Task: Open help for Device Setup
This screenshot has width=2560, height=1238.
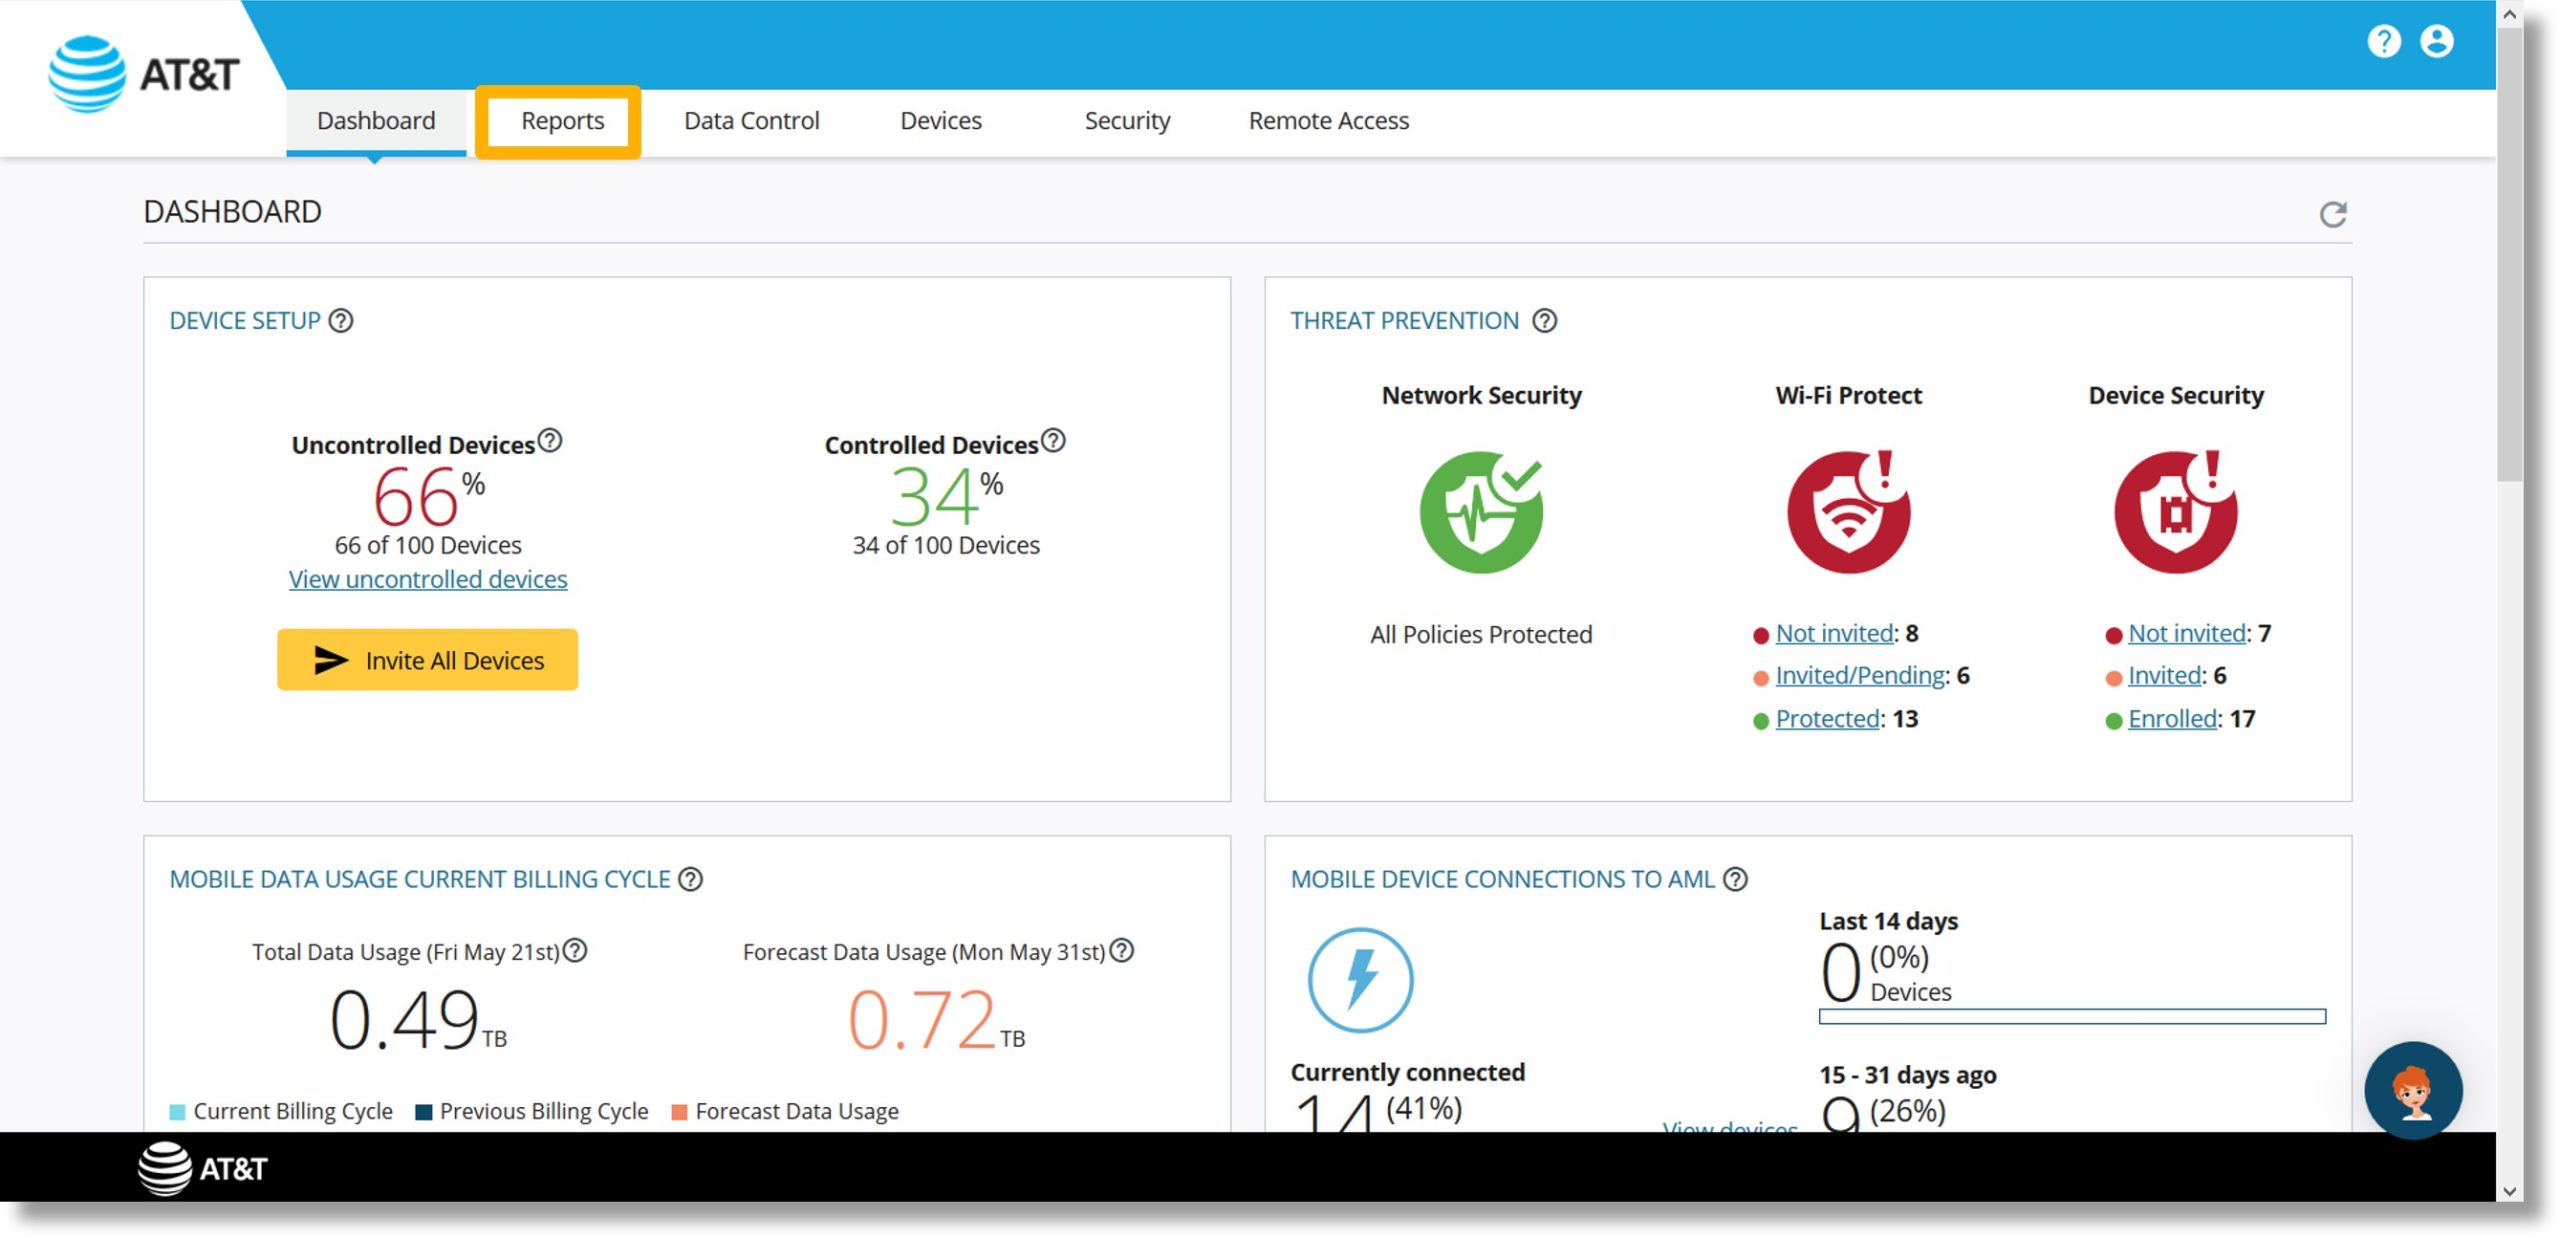Action: click(x=341, y=320)
